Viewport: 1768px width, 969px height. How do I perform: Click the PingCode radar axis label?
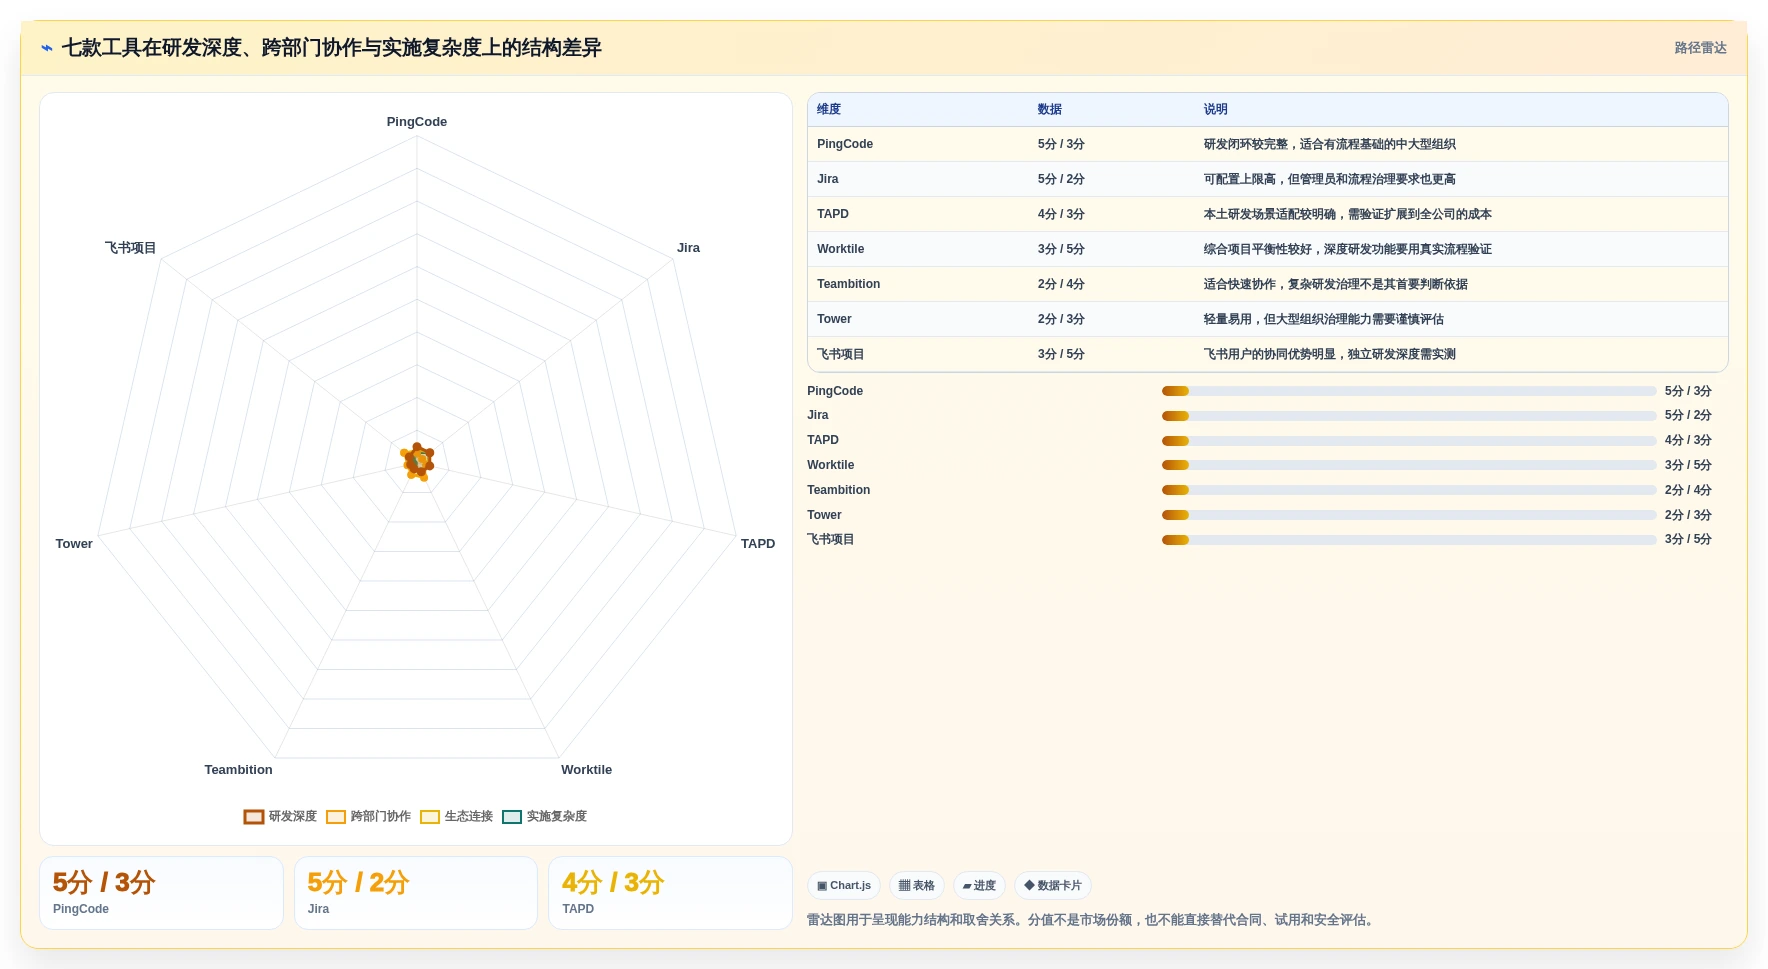(417, 122)
